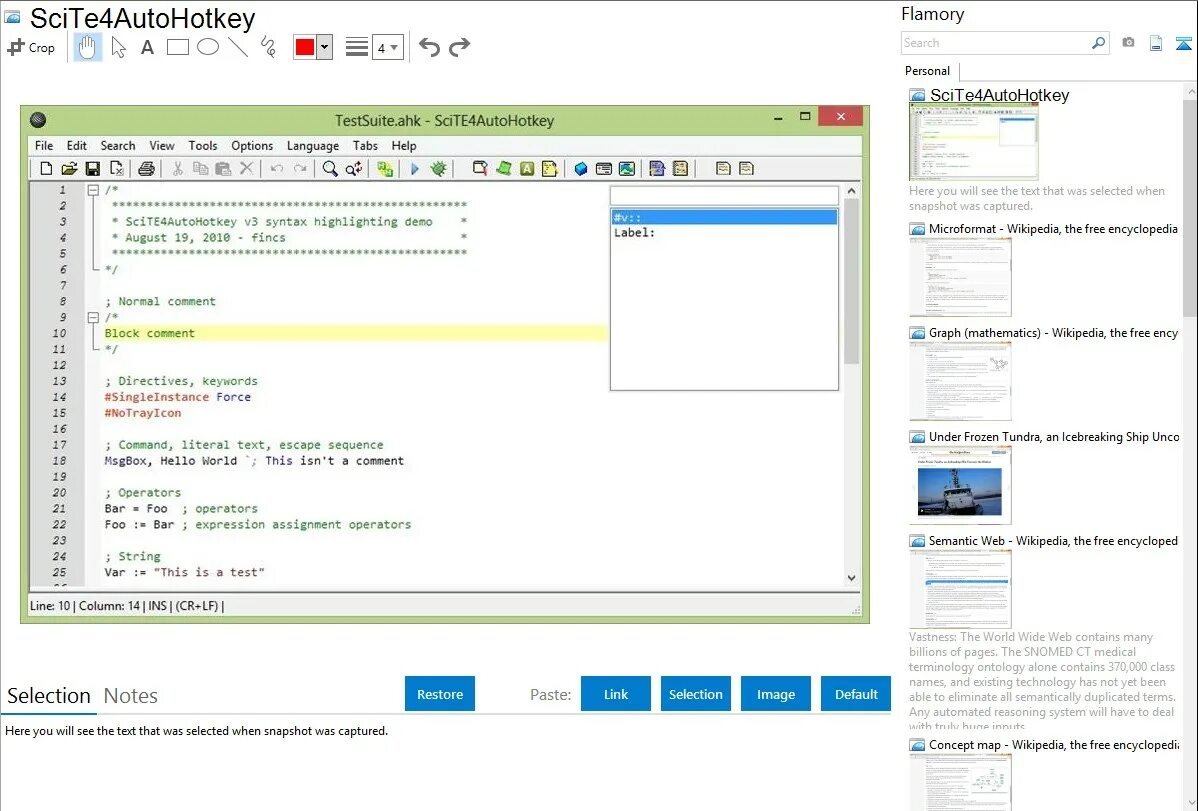This screenshot has height=811, width=1198.
Task: Click the Paste Link button
Action: coord(616,694)
